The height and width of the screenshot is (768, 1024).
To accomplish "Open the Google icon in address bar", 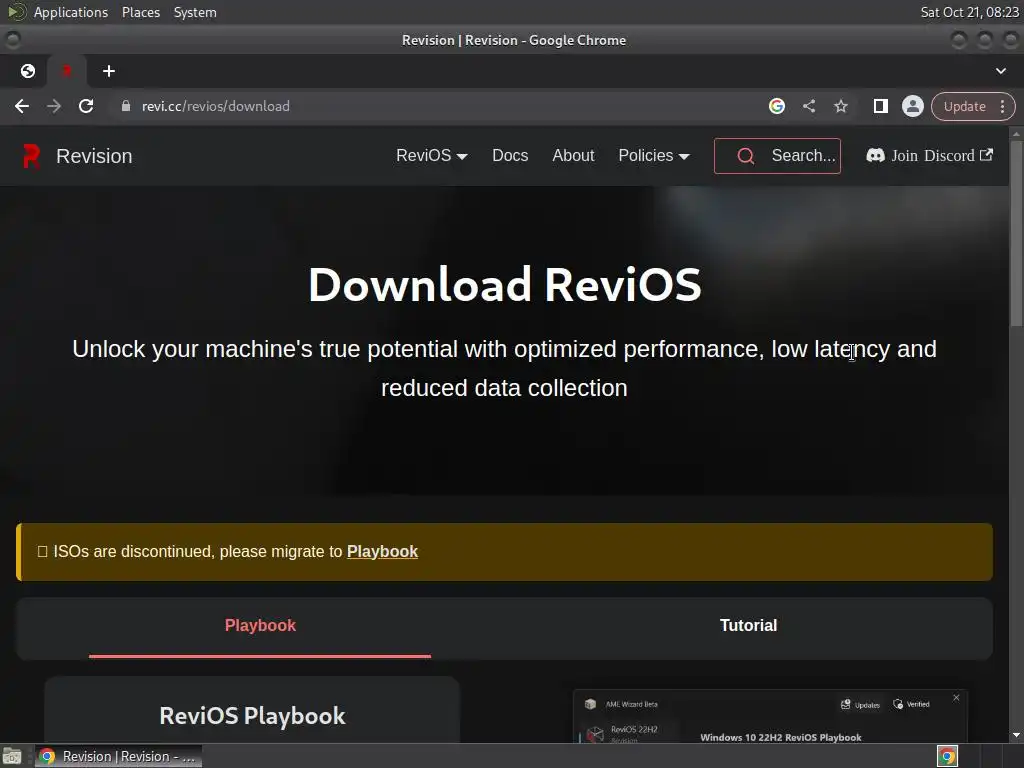I will pyautogui.click(x=776, y=106).
